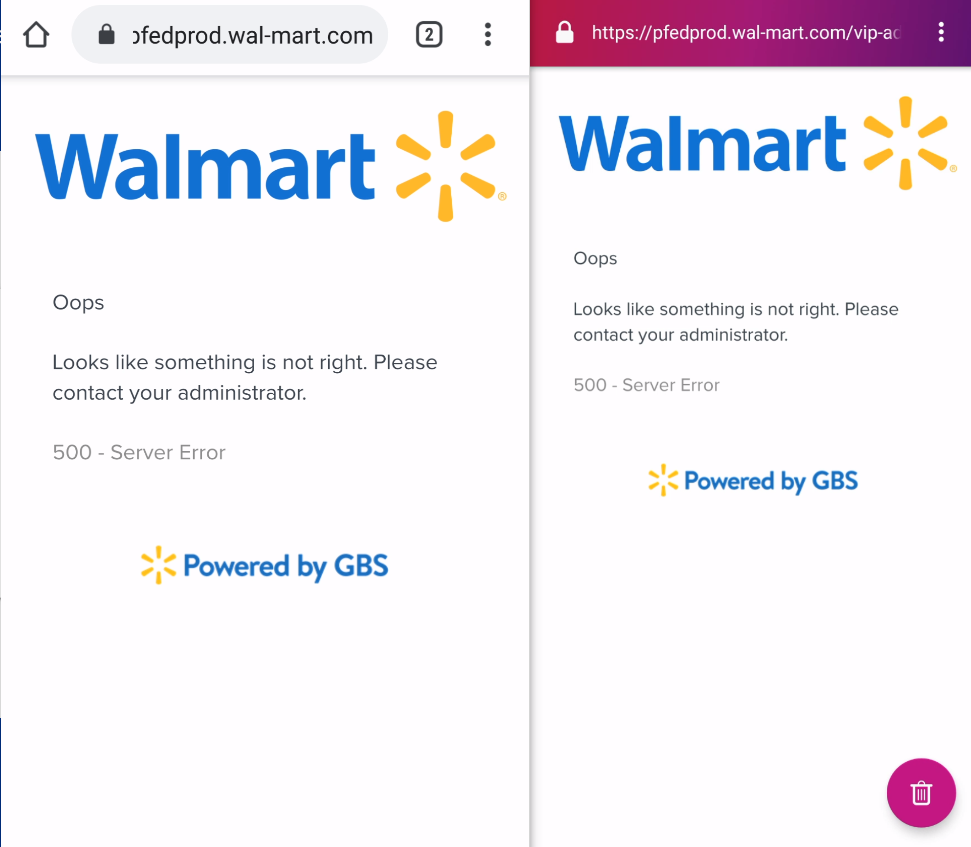Open the Chrome home icon
Viewport: 971px width, 847px height.
(36, 33)
